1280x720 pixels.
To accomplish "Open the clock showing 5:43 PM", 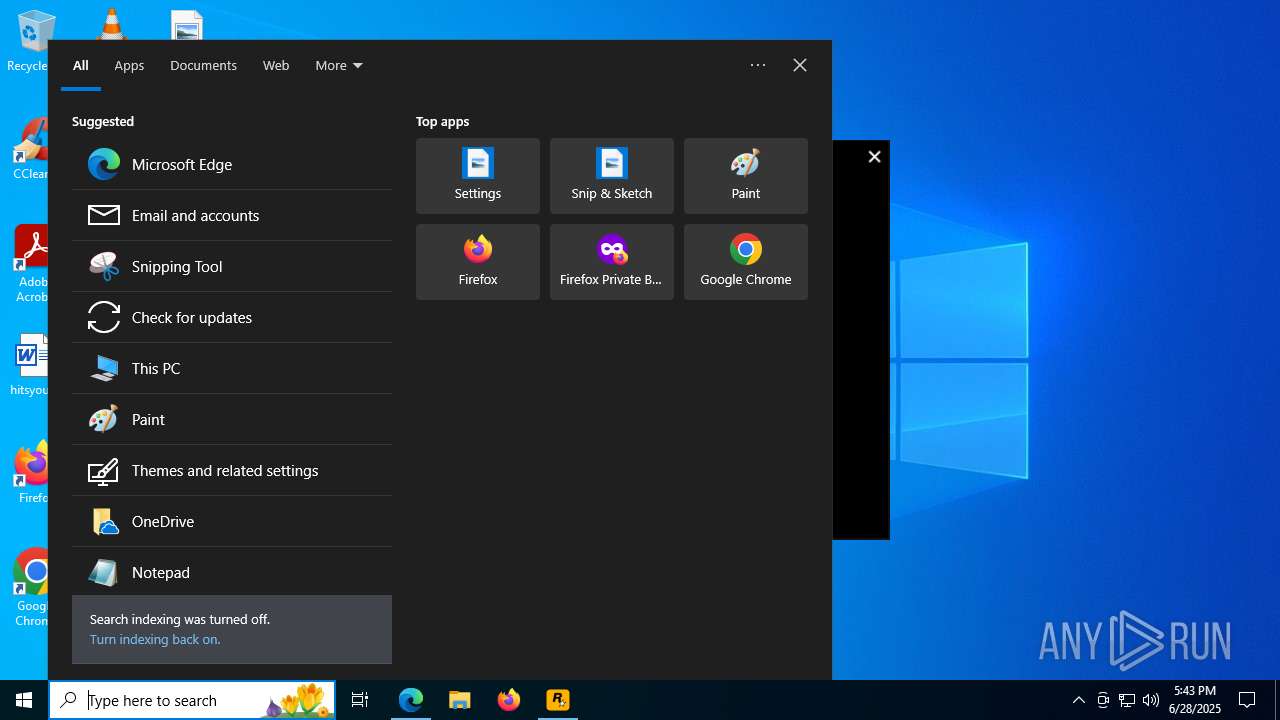I will (1195, 700).
